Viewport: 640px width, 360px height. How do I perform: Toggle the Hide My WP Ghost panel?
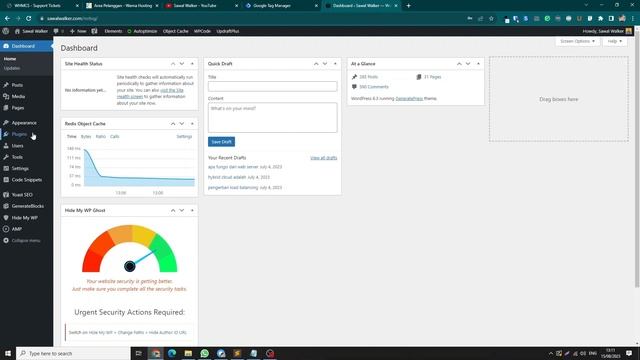[192, 210]
